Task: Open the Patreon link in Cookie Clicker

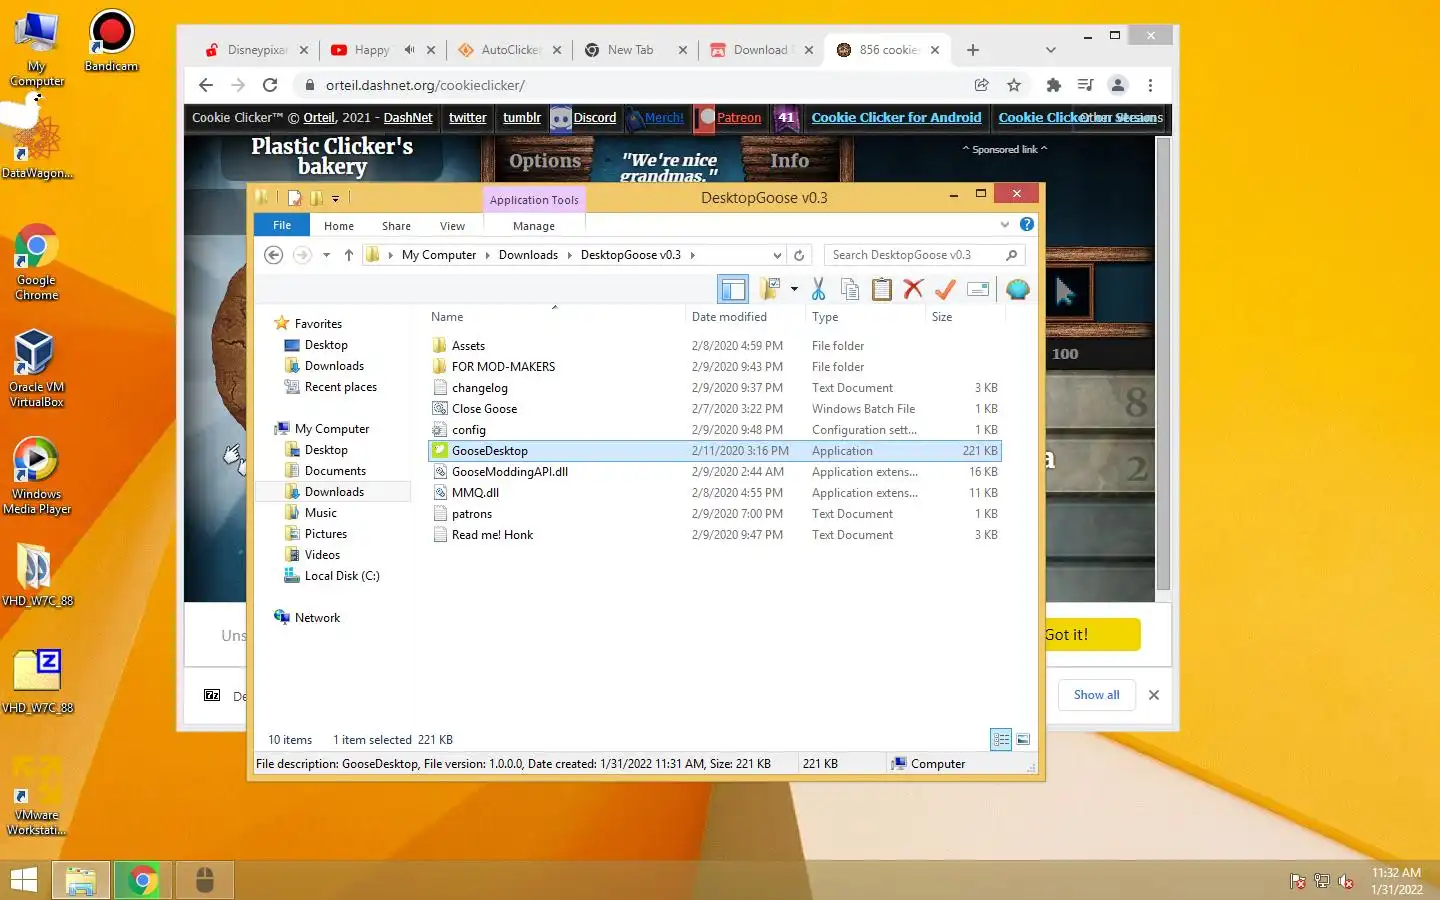Action: pos(739,117)
